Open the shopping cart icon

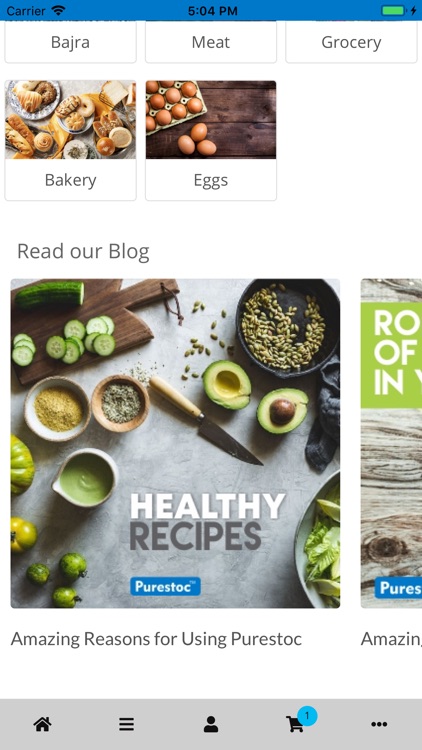point(294,725)
